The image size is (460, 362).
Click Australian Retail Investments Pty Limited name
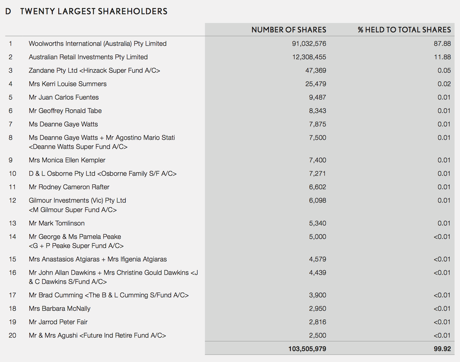tap(88, 57)
